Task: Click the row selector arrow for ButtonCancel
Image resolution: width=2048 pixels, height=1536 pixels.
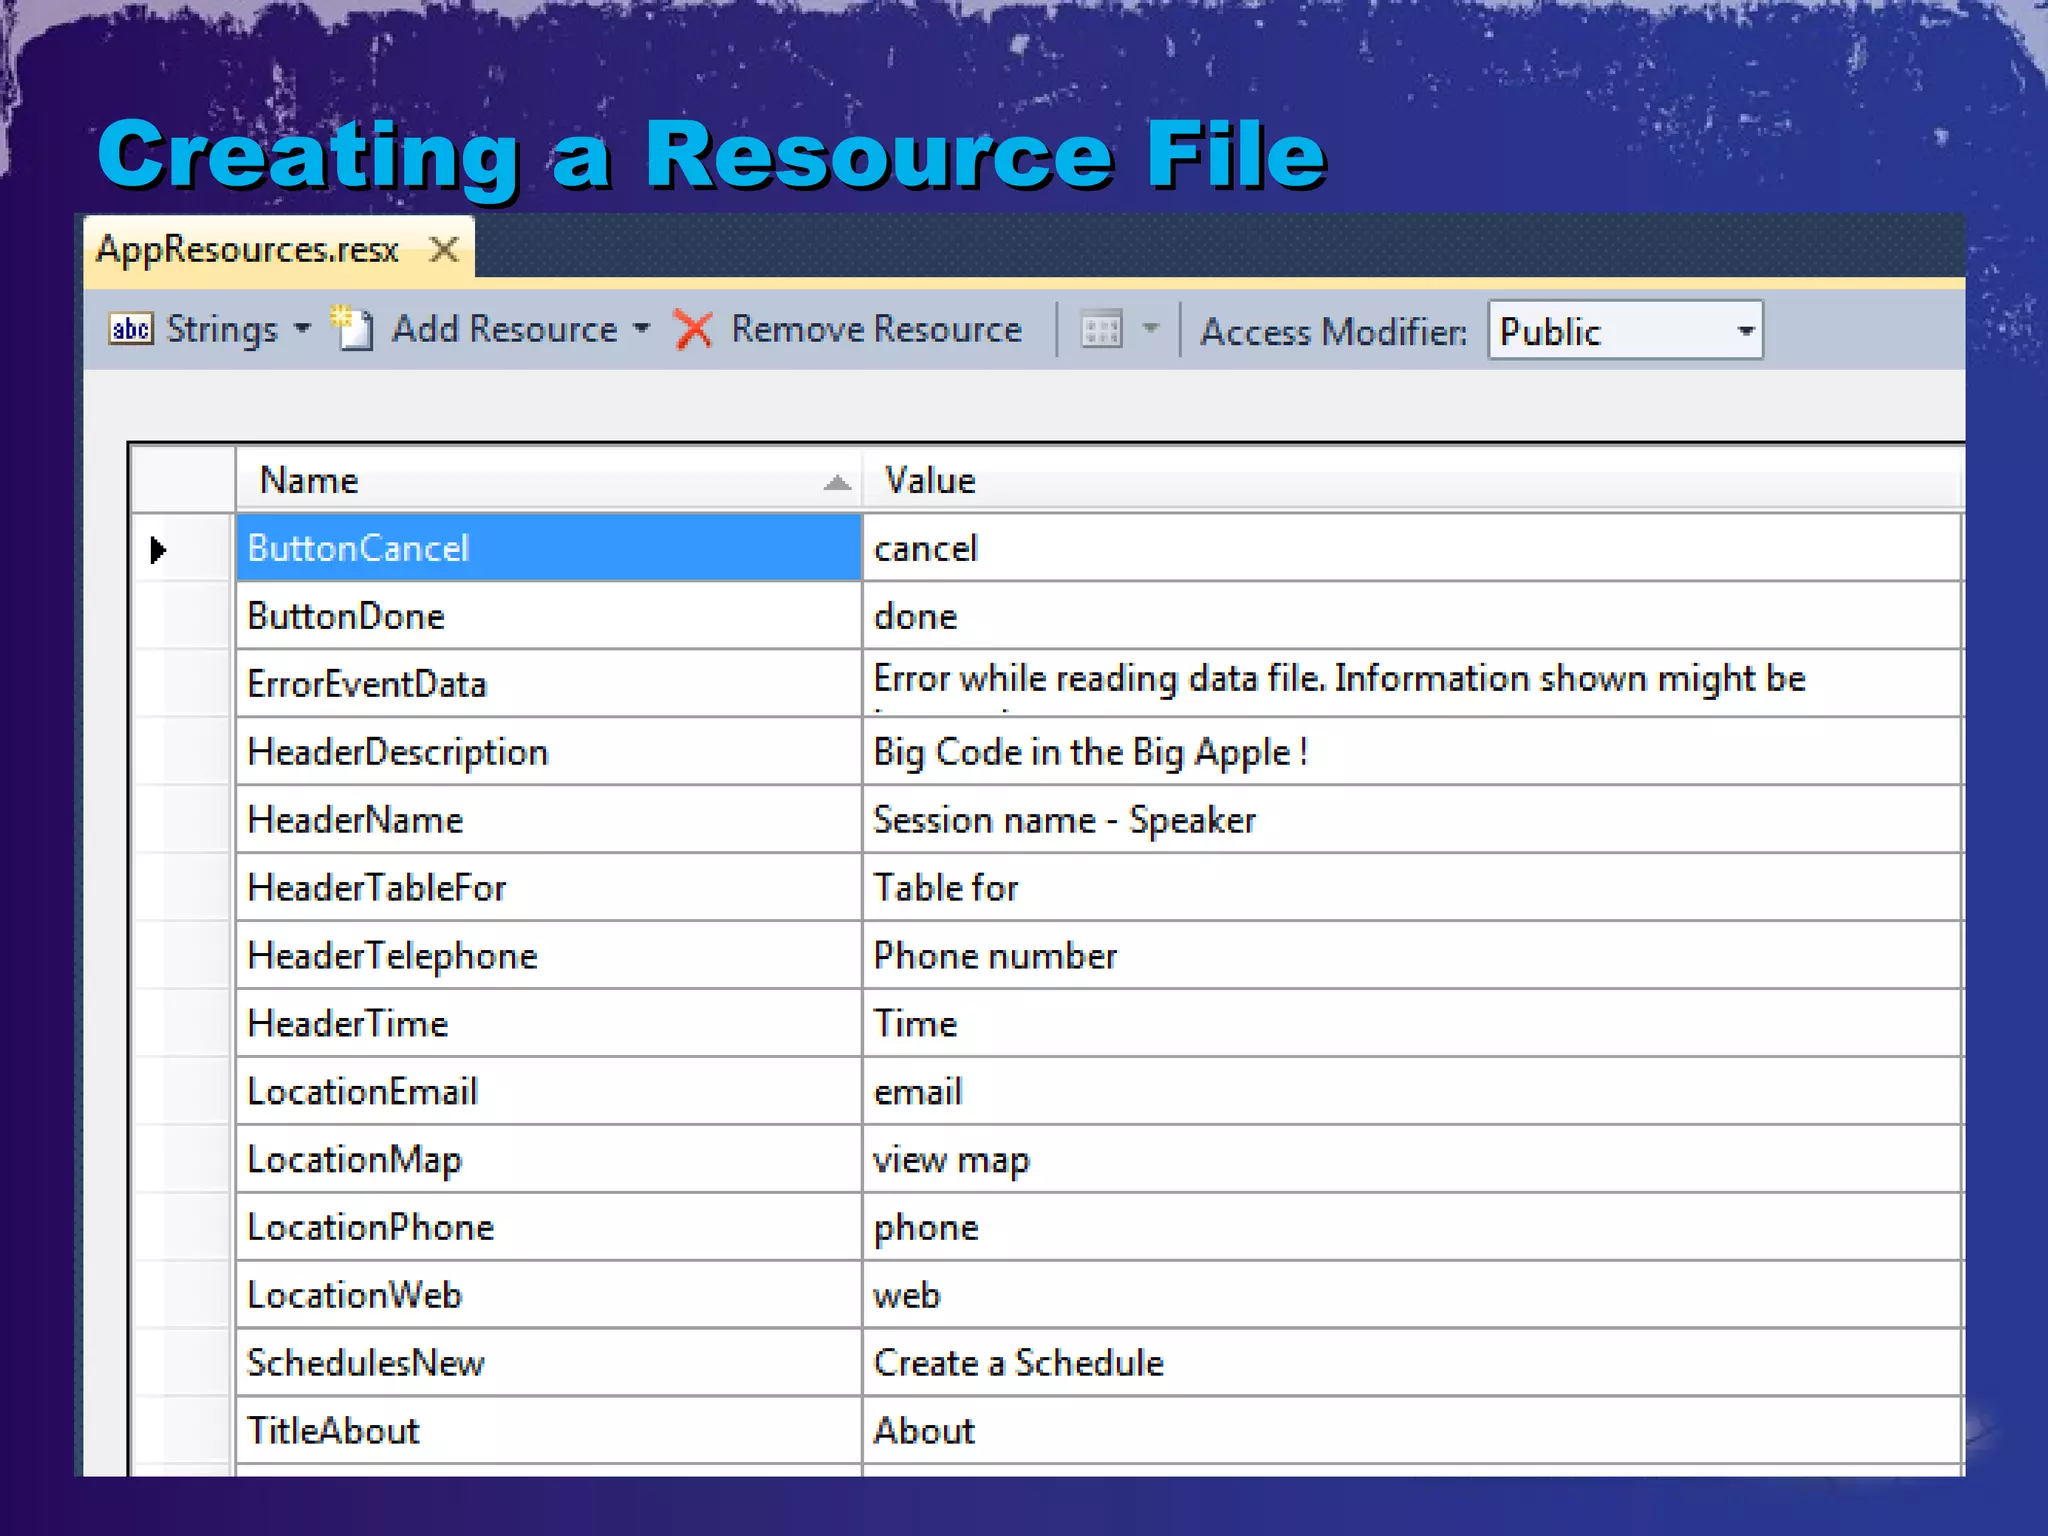Action: (x=158, y=549)
